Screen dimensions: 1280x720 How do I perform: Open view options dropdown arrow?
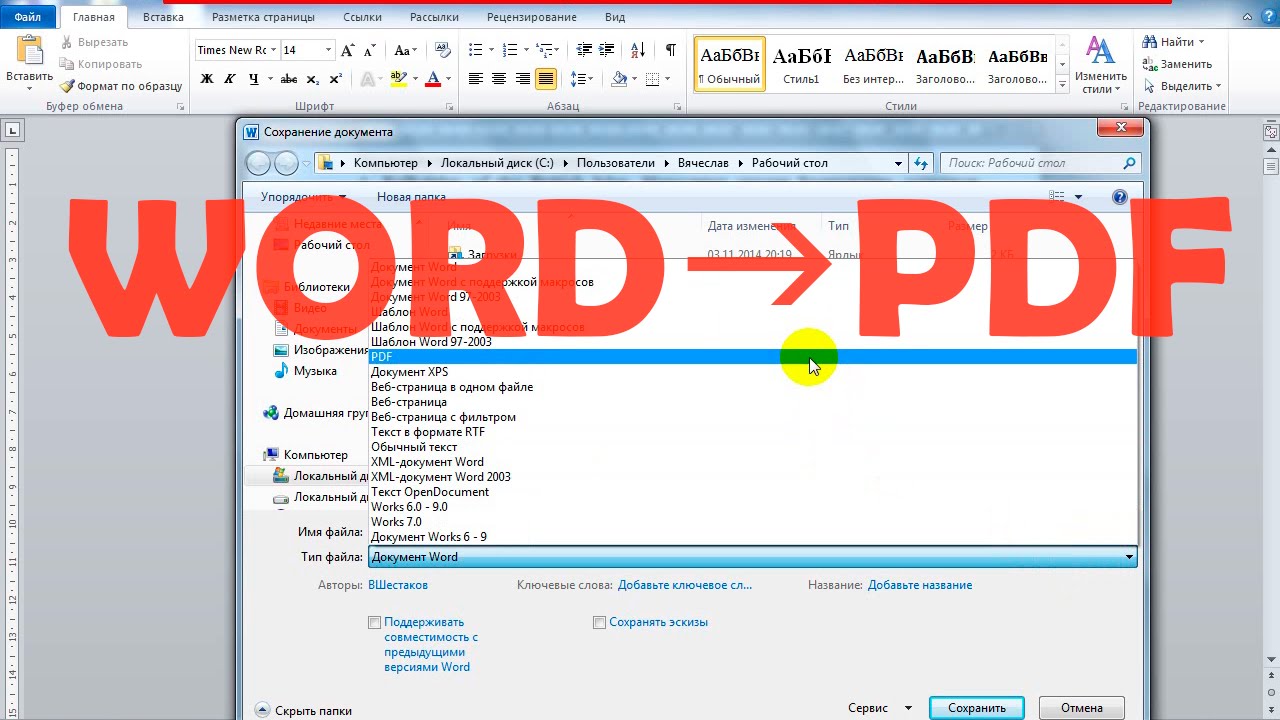pyautogui.click(x=1078, y=197)
